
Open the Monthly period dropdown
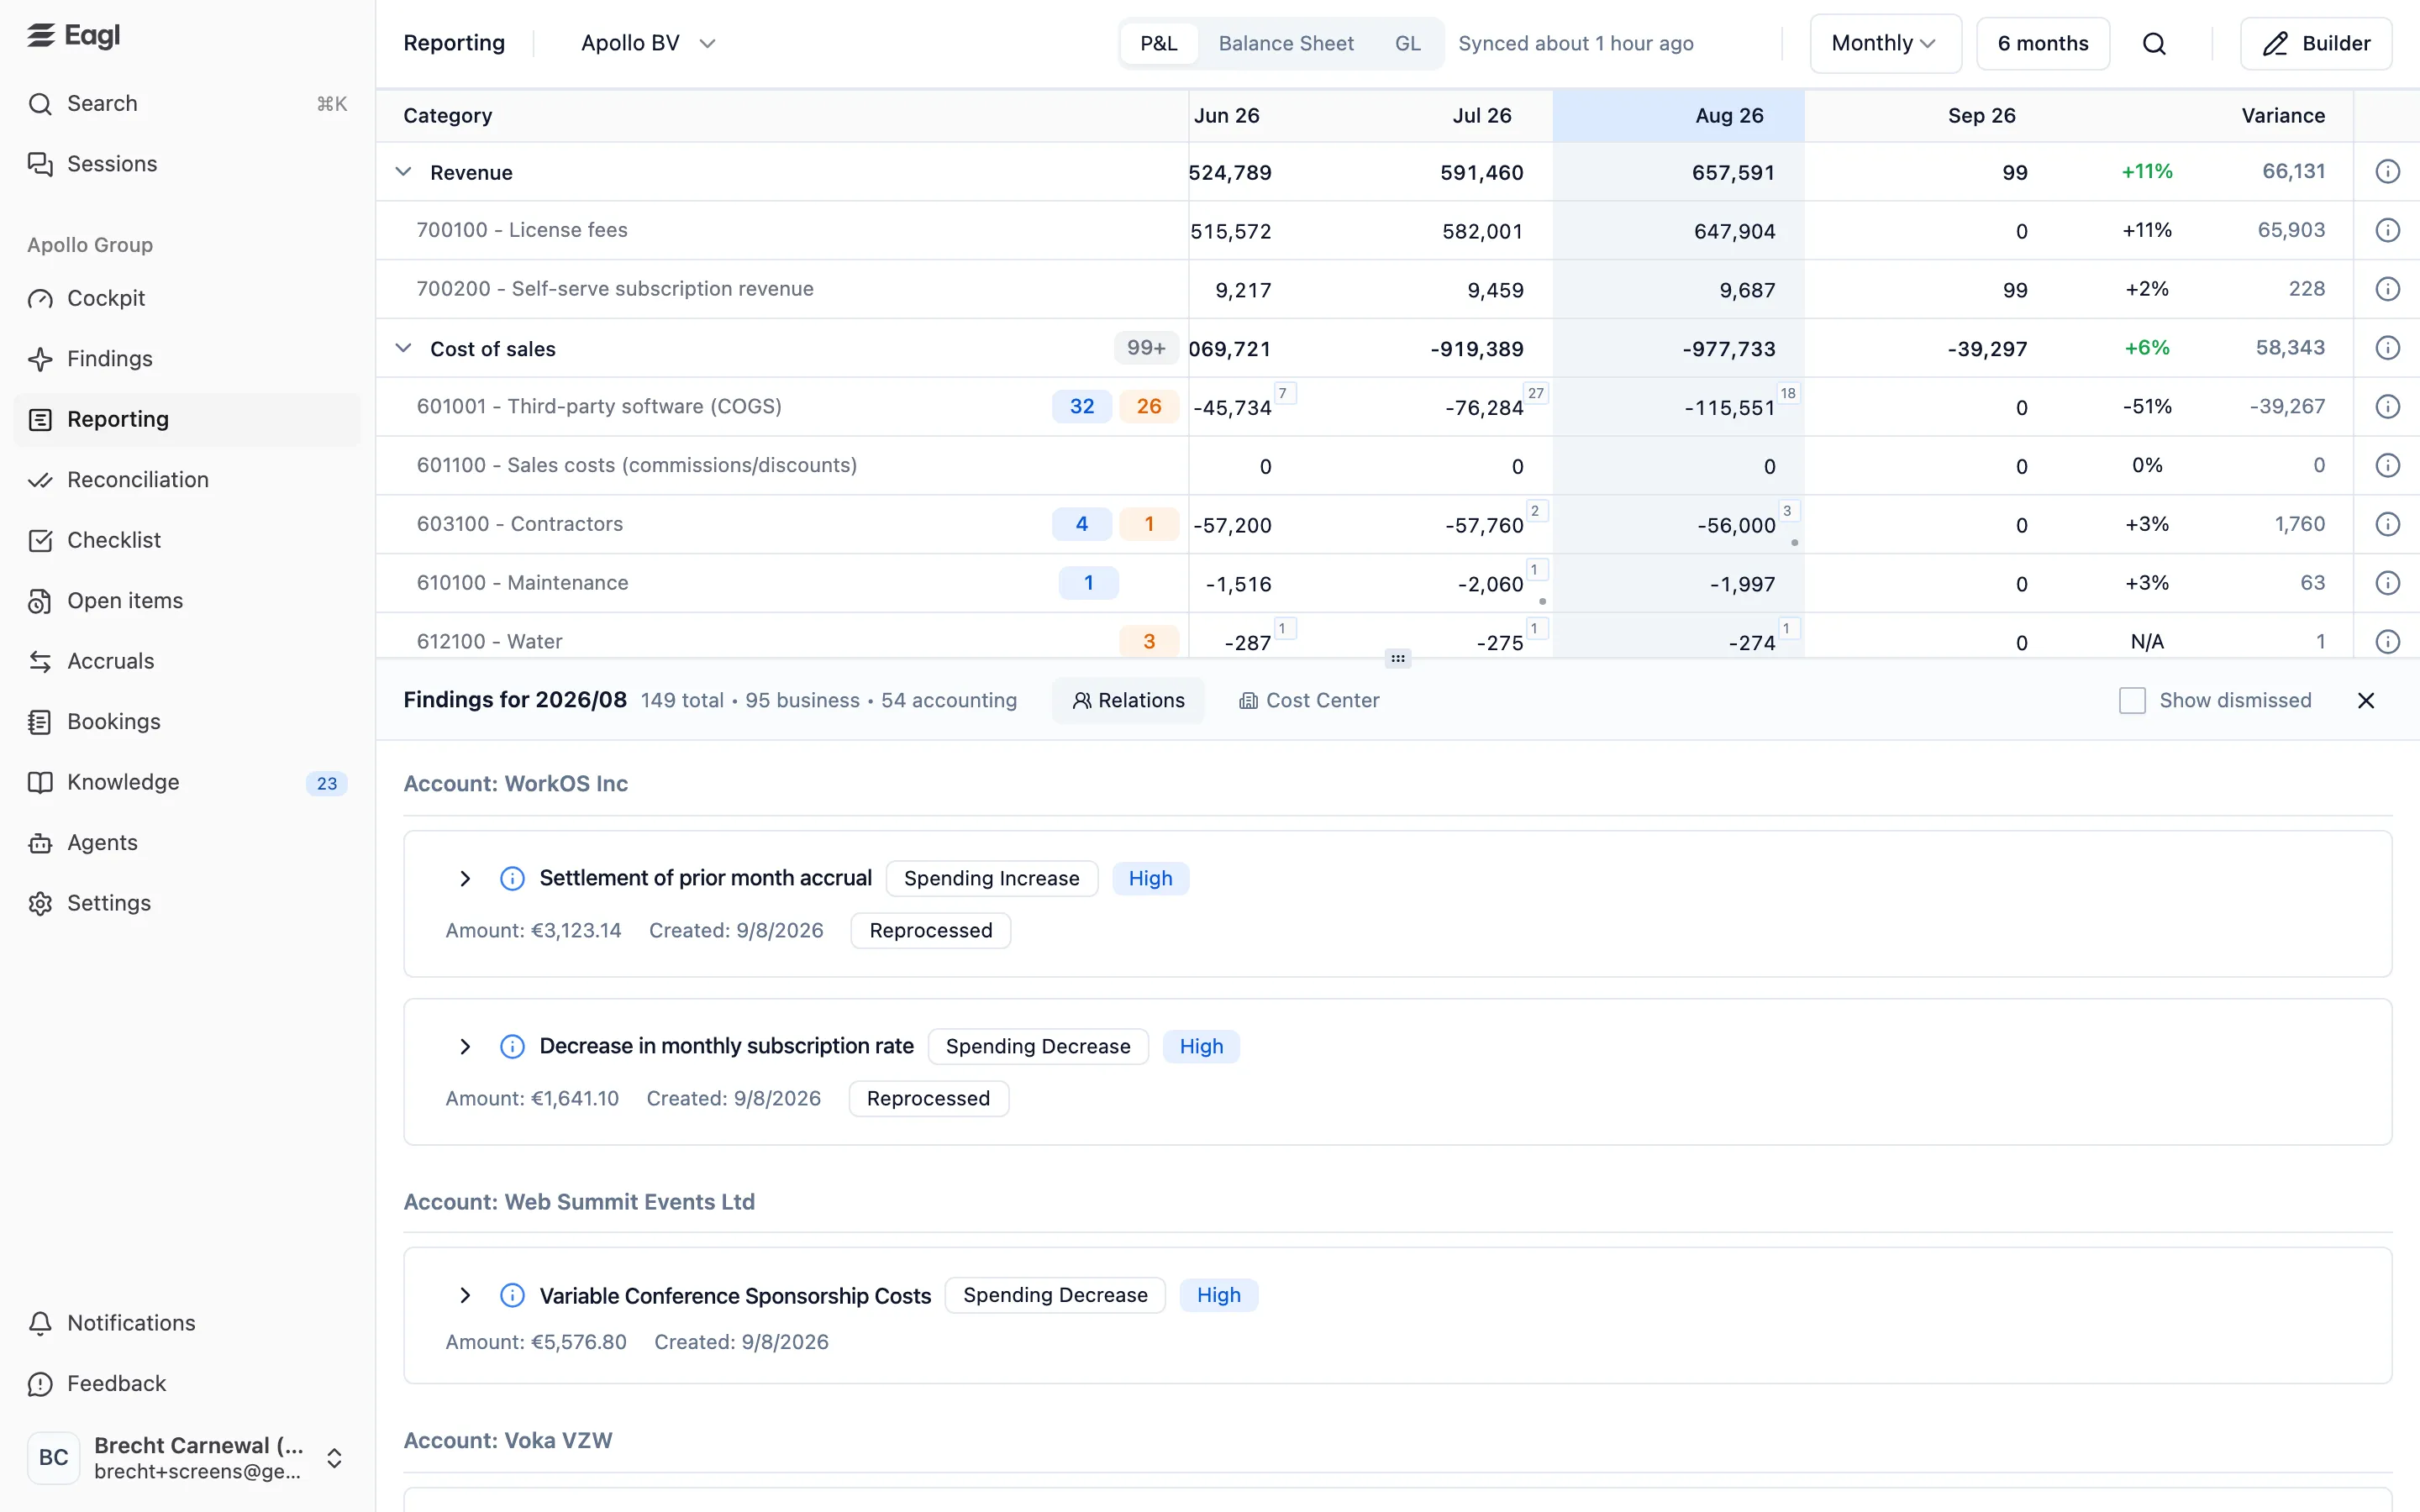tap(1885, 44)
